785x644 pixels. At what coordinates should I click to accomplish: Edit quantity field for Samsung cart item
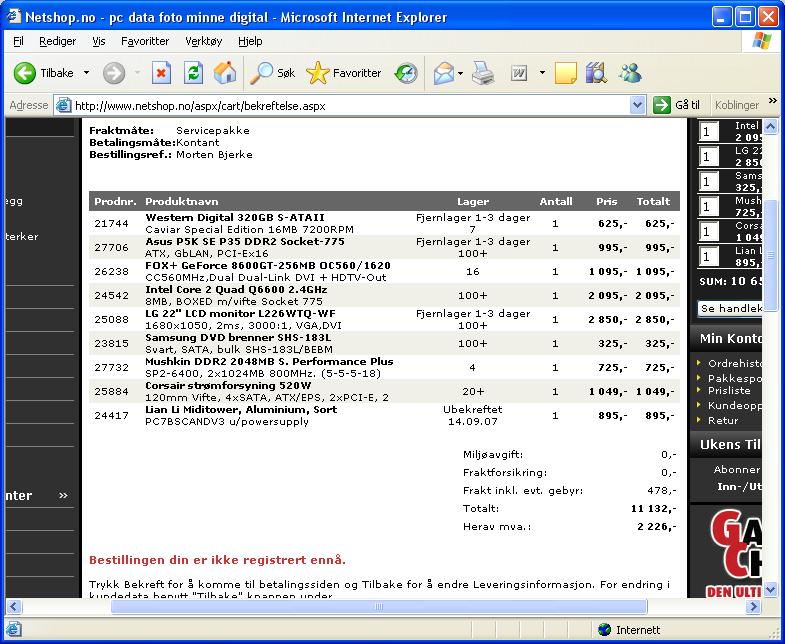point(708,181)
